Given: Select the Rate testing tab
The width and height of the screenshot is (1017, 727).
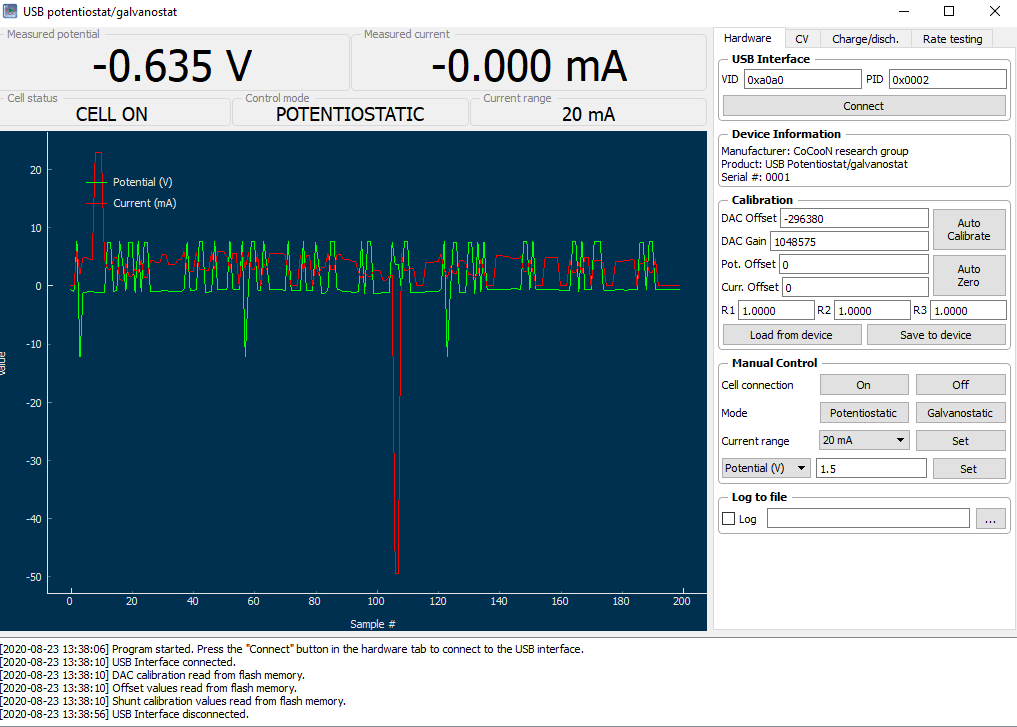Looking at the screenshot, I should click(952, 39).
